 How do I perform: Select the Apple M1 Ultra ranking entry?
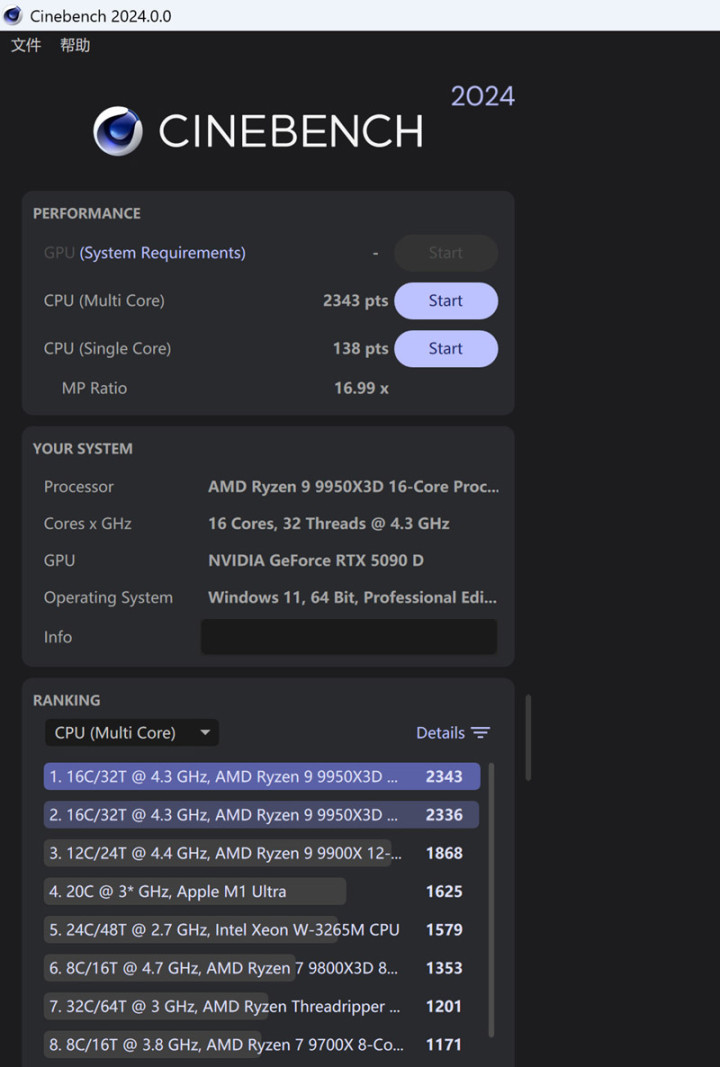(x=262, y=891)
